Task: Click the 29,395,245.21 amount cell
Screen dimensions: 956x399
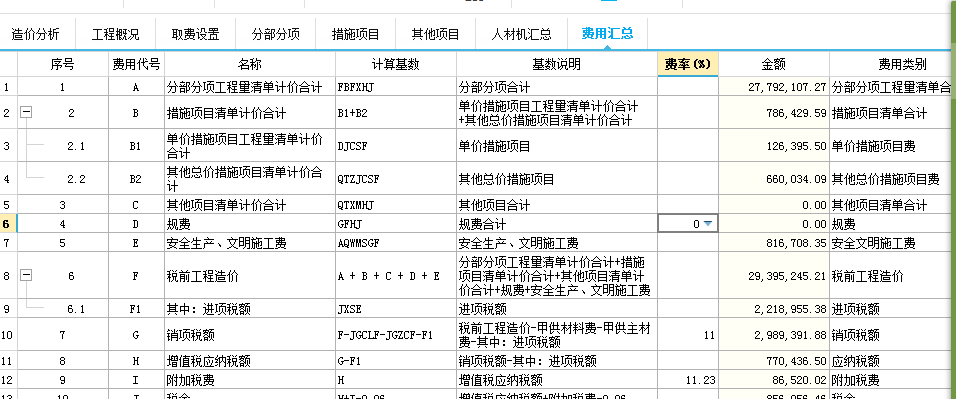Action: tap(774, 276)
